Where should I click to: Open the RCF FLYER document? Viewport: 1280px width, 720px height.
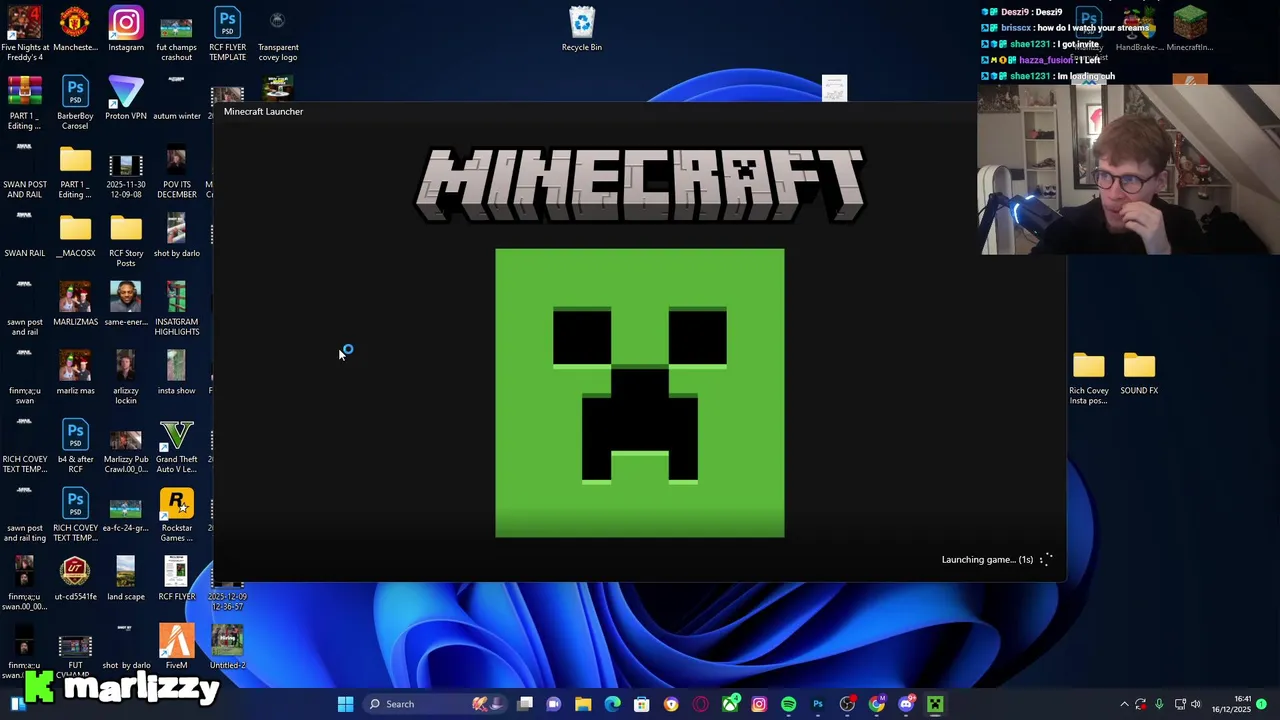(176, 580)
